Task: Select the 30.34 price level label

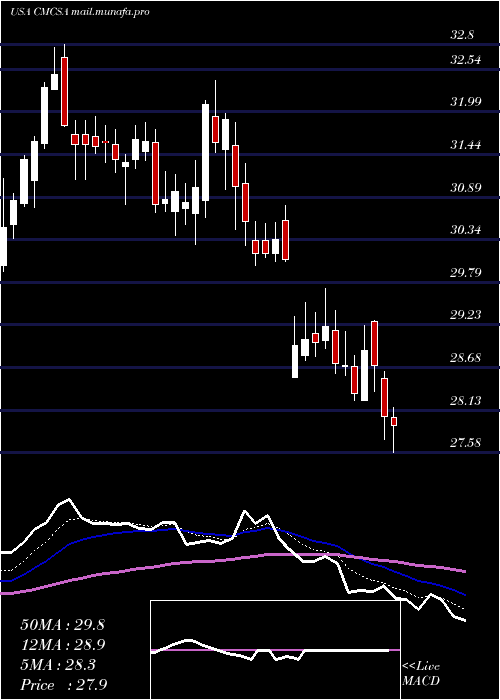Action: tap(466, 230)
